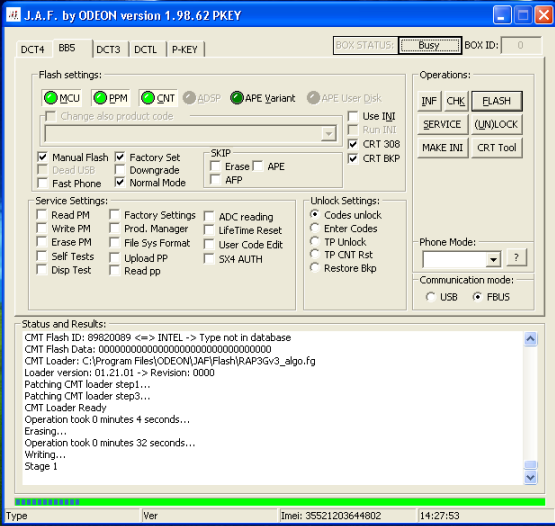555x526 pixels.
Task: Click the (UN)LOCK button
Action: tap(496, 124)
